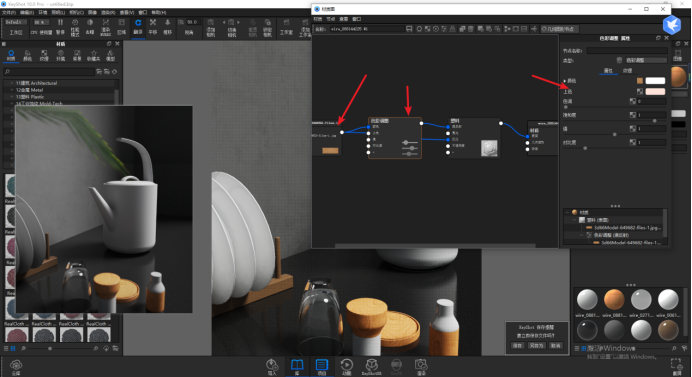
Task: Click the delete trash icon in Material Graph toolbar
Action: pos(471,29)
